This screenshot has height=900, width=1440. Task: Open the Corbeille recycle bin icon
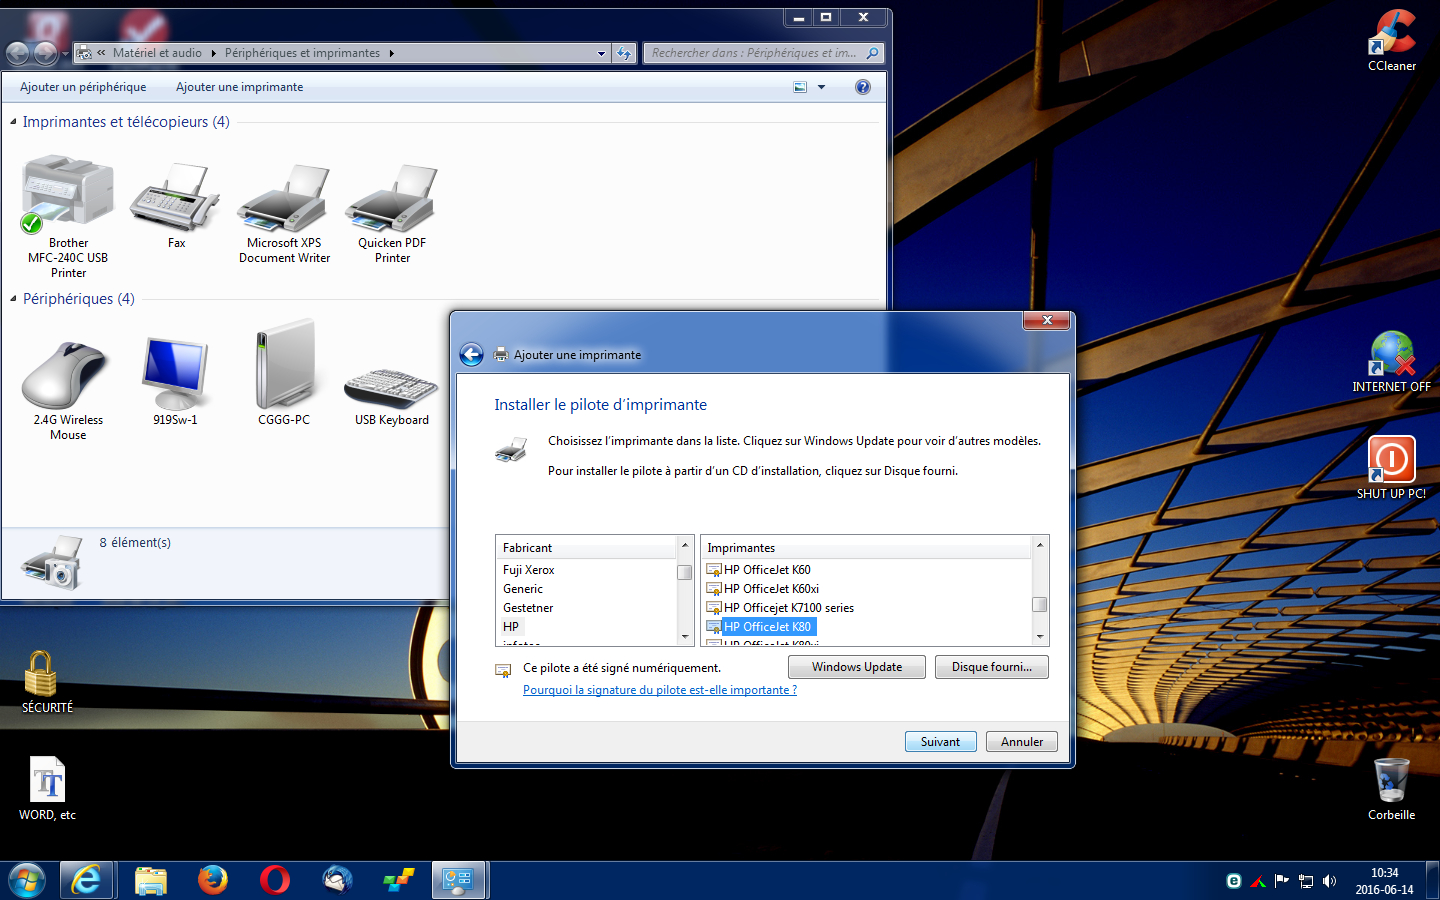tap(1392, 788)
